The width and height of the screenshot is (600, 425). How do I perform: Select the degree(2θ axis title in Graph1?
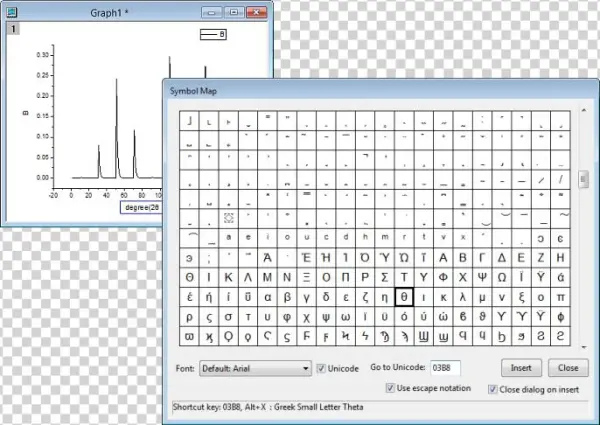[x=142, y=207]
